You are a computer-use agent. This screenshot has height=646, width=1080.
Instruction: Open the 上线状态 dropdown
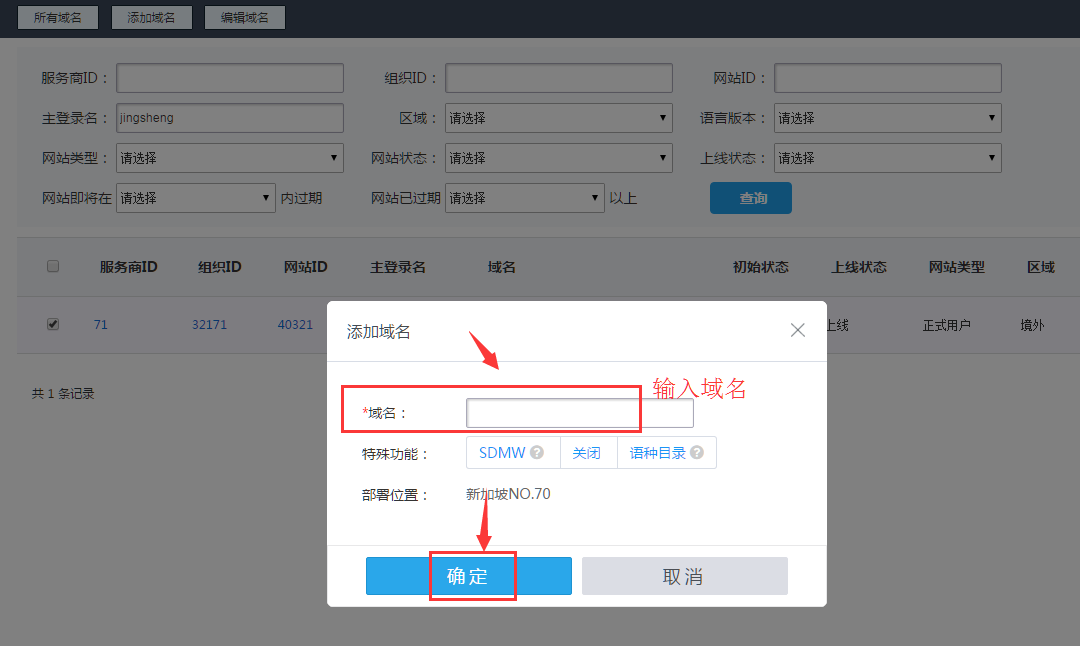[x=887, y=158]
